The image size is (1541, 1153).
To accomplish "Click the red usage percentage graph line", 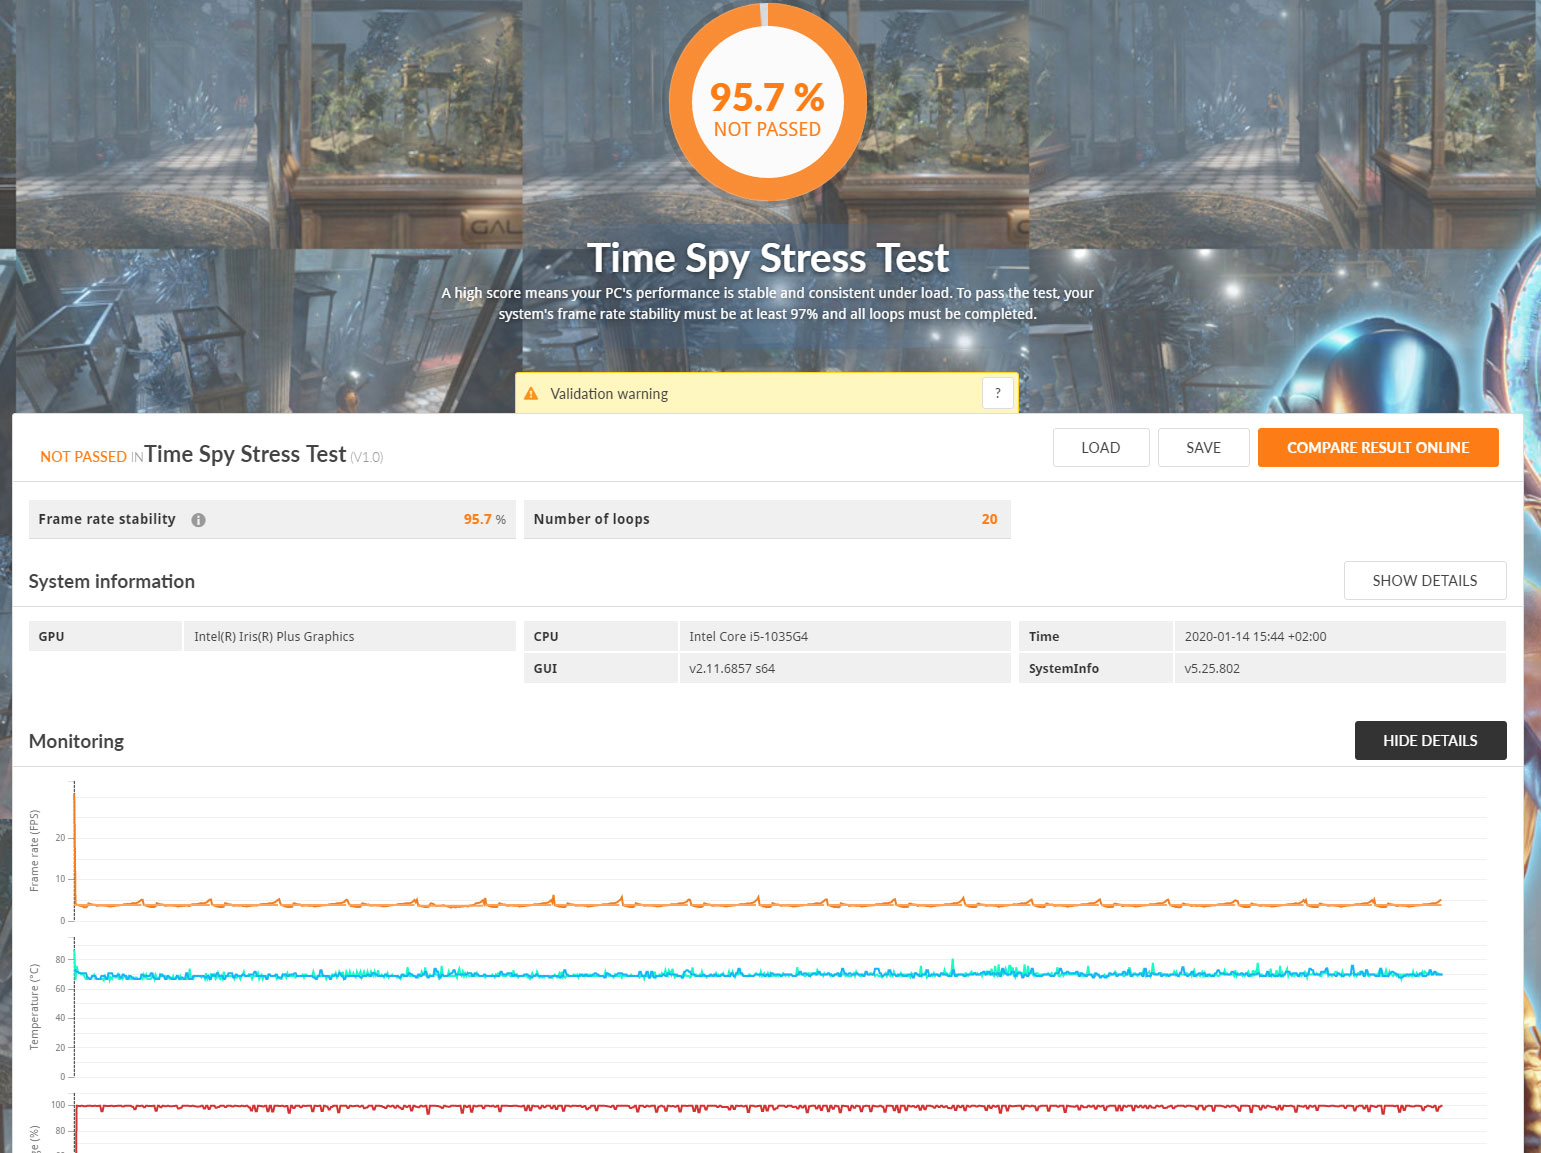I will [x=760, y=1107].
